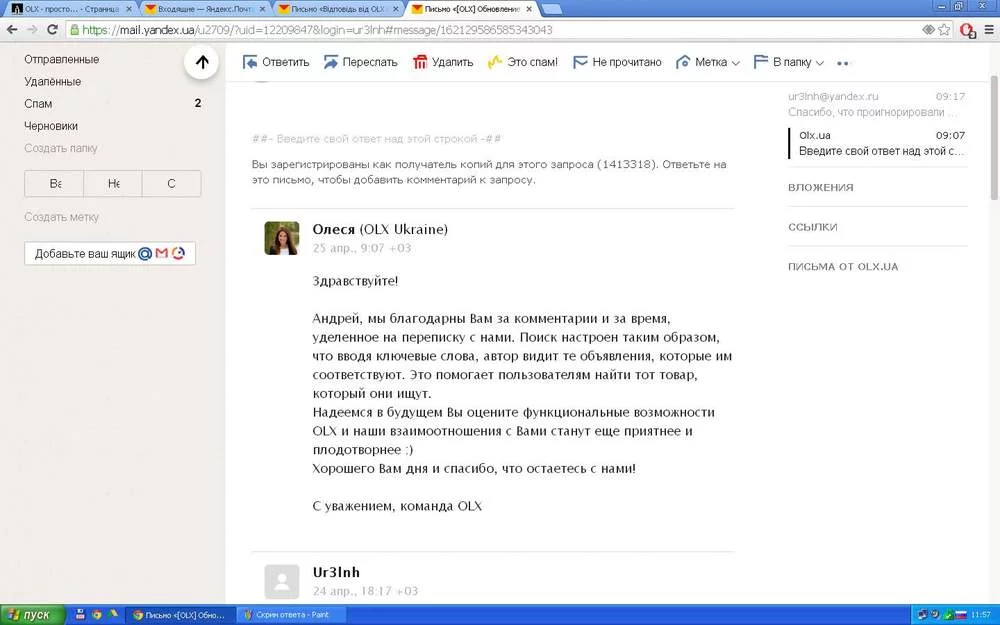The height and width of the screenshot is (625, 1000).
Task: Click the page vertical scrollbar thumb
Action: click(994, 137)
